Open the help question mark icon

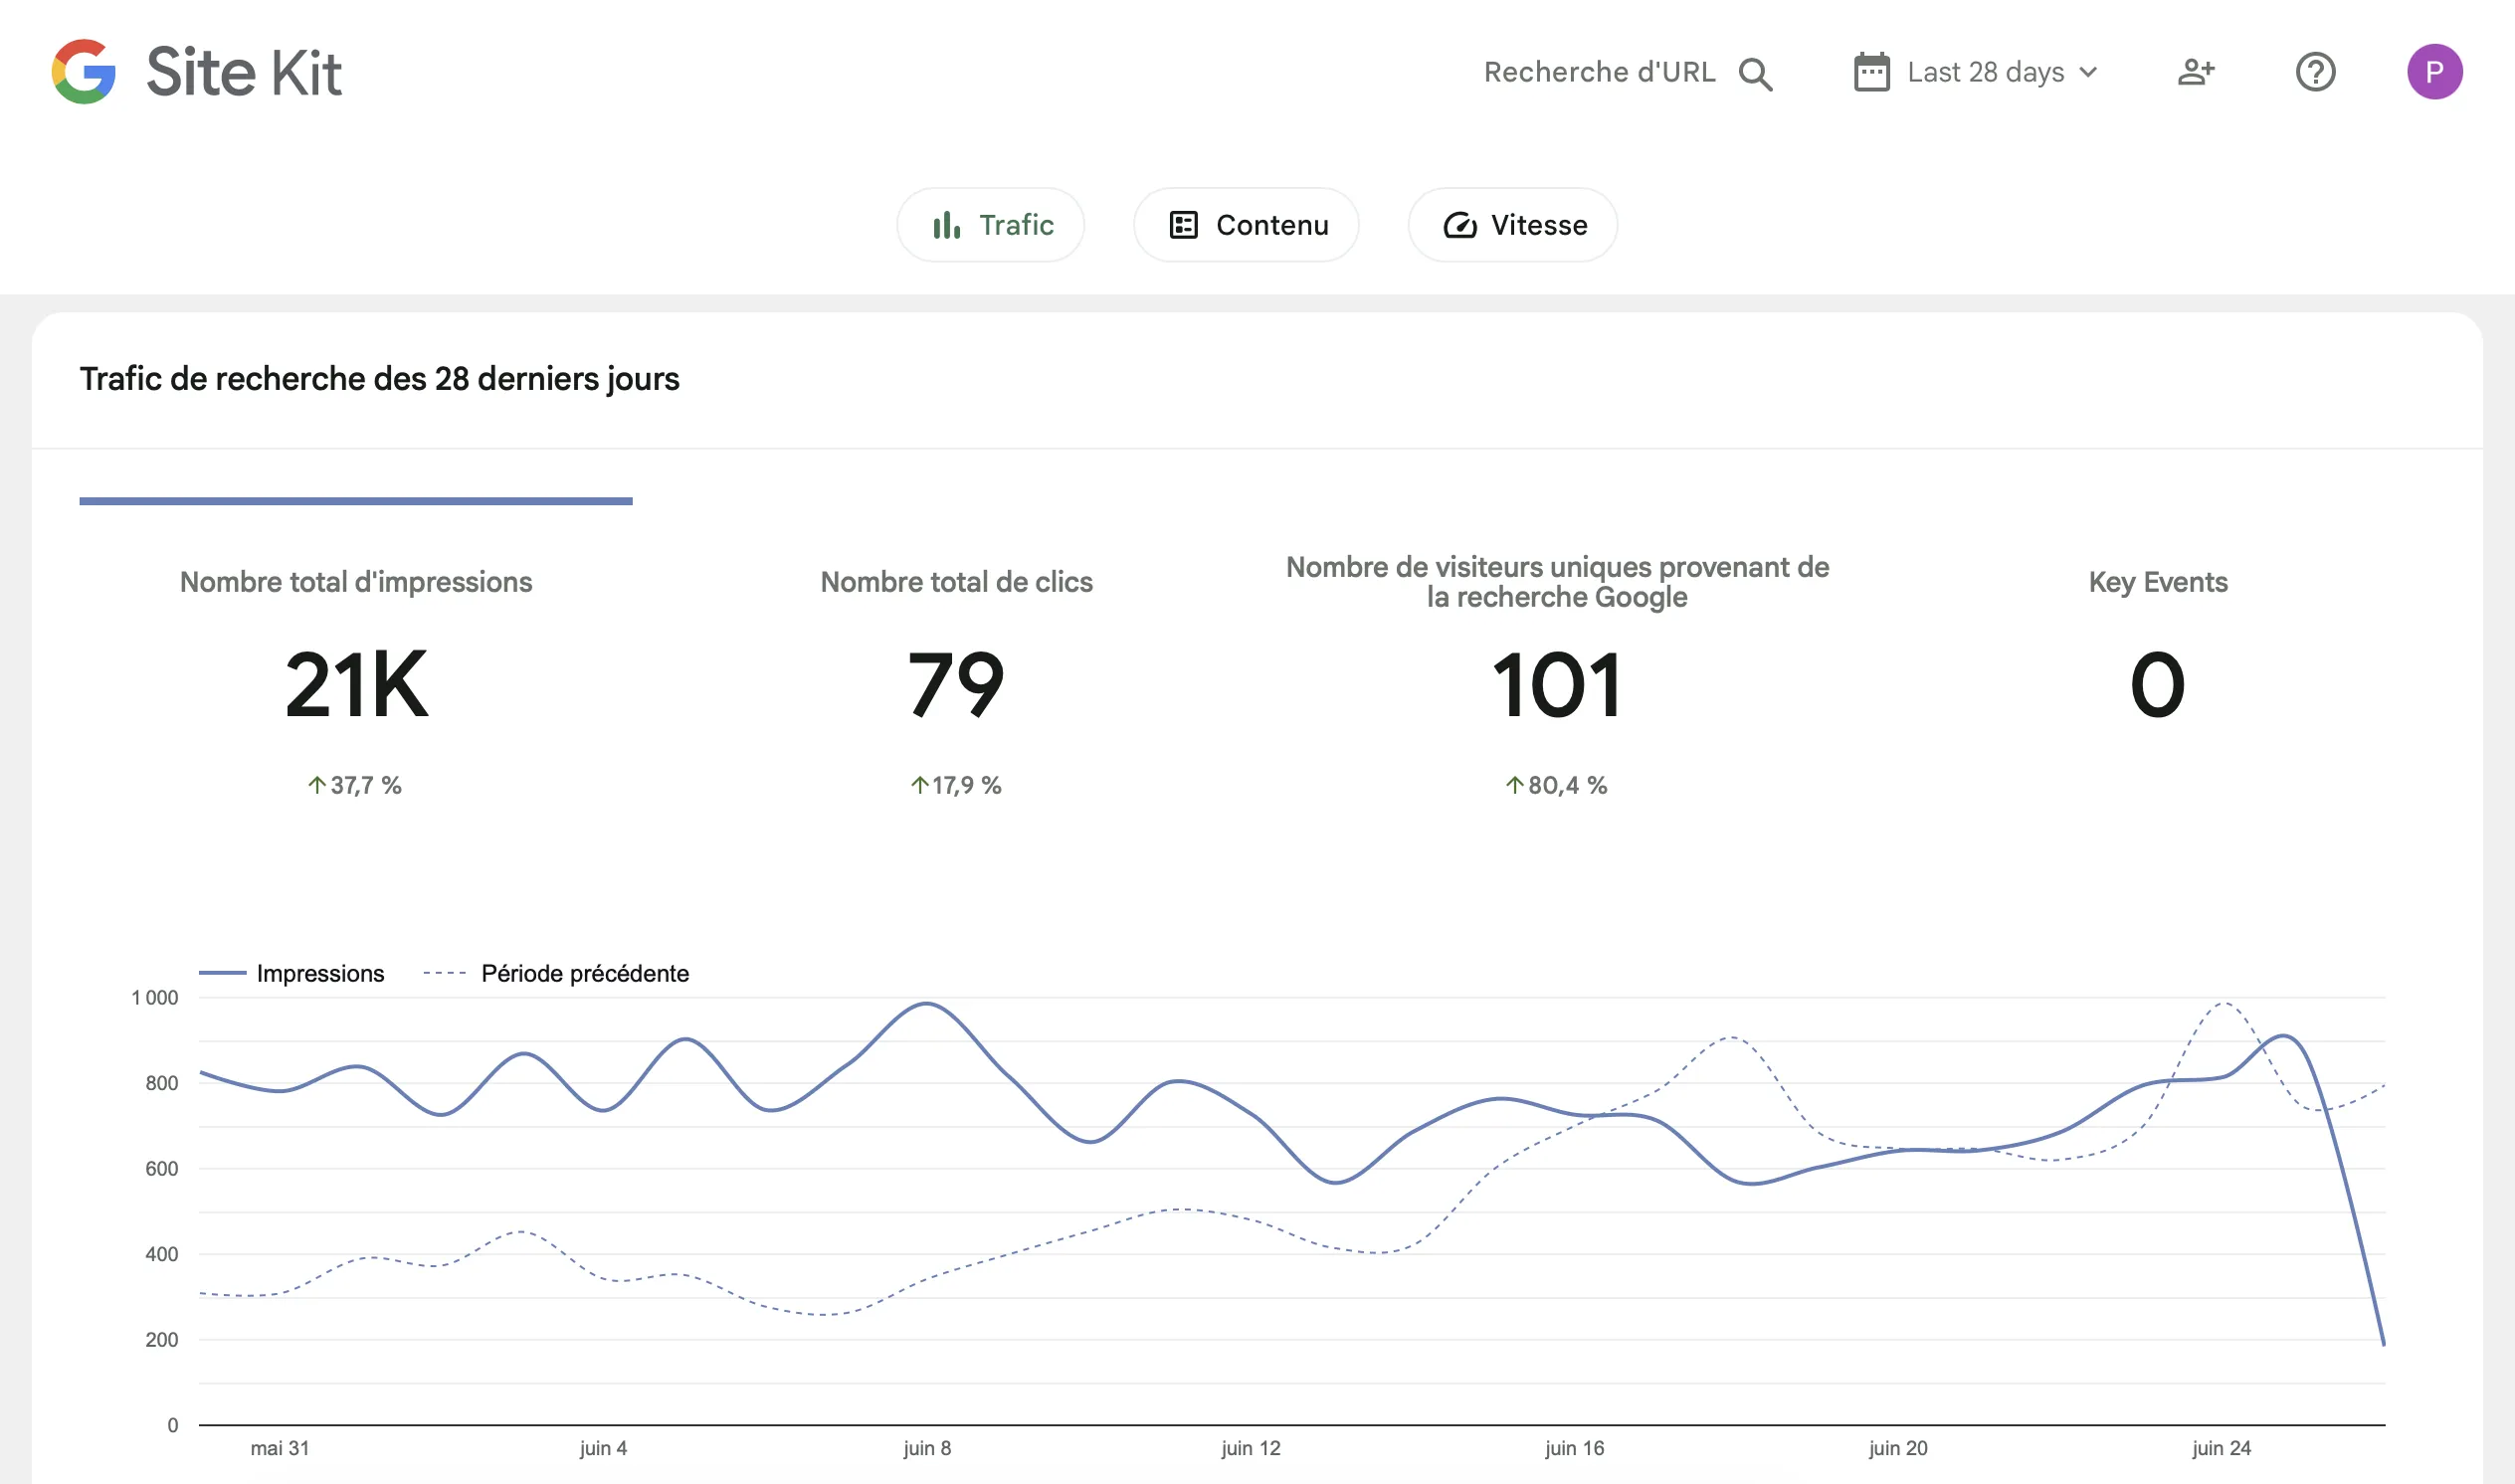[x=2315, y=72]
